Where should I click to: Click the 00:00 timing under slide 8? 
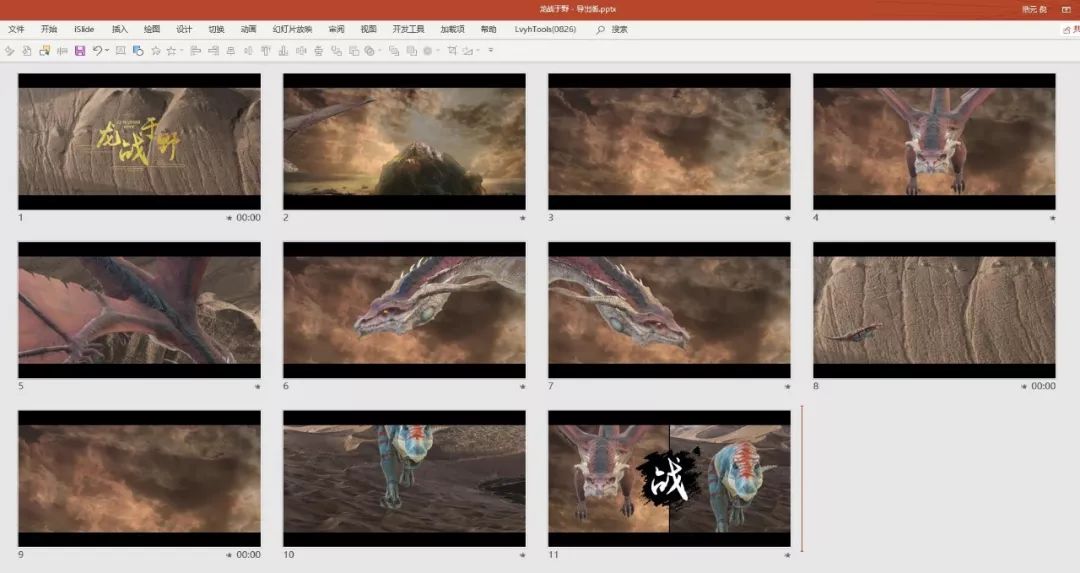(x=1043, y=386)
